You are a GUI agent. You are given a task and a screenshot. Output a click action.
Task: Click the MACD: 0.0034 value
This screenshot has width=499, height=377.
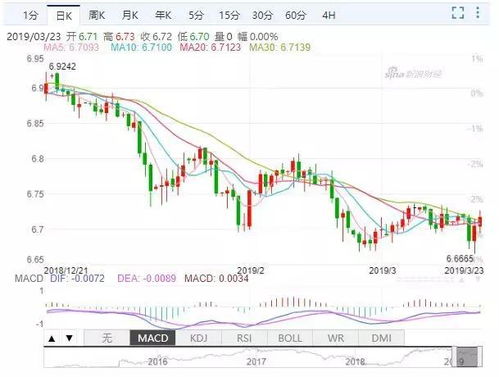tap(216, 278)
